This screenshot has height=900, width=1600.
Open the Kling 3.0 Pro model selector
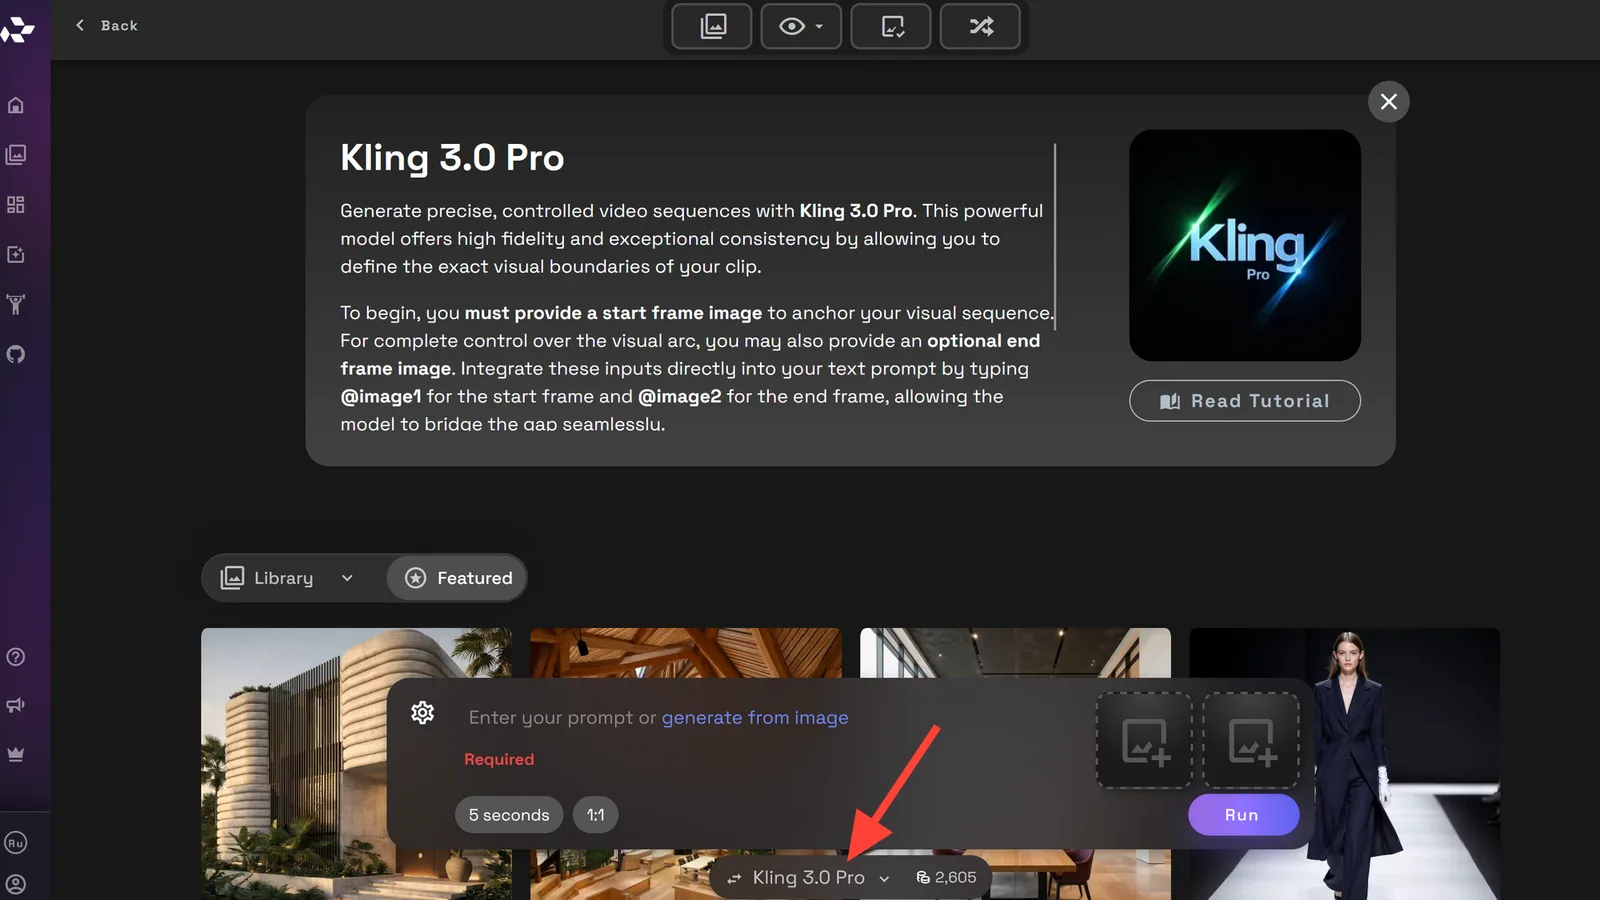[x=808, y=878]
